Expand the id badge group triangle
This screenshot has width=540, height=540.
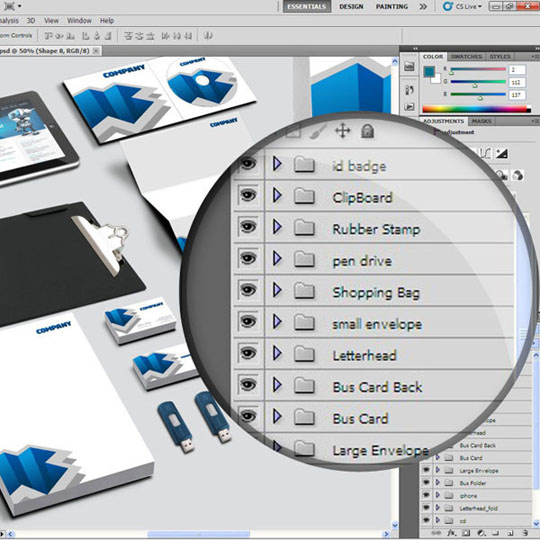point(277,164)
